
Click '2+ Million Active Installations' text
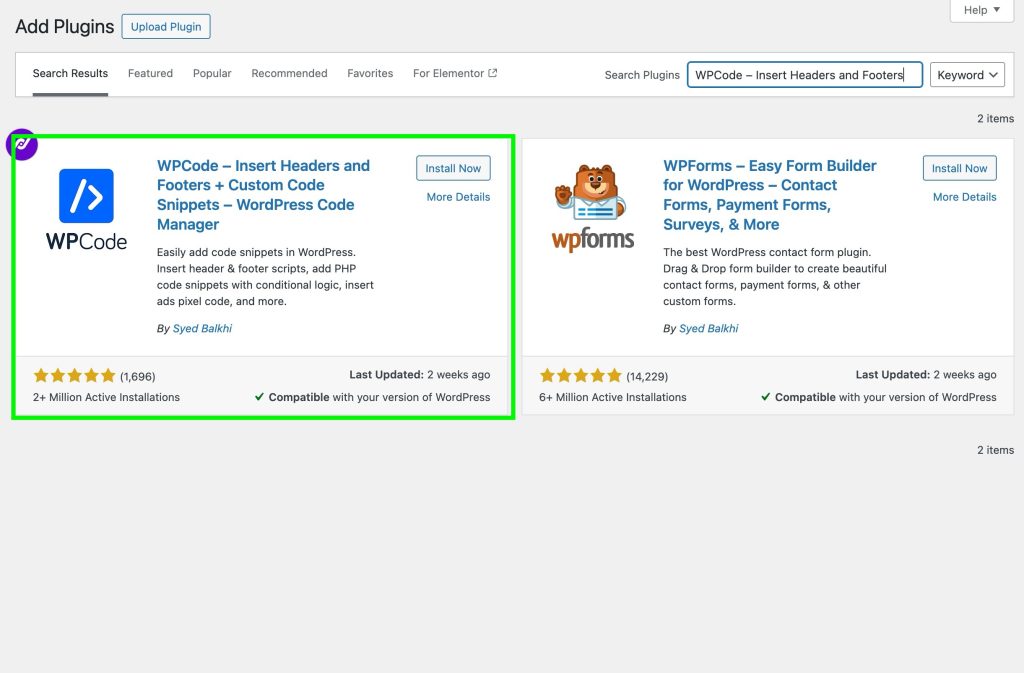(106, 397)
